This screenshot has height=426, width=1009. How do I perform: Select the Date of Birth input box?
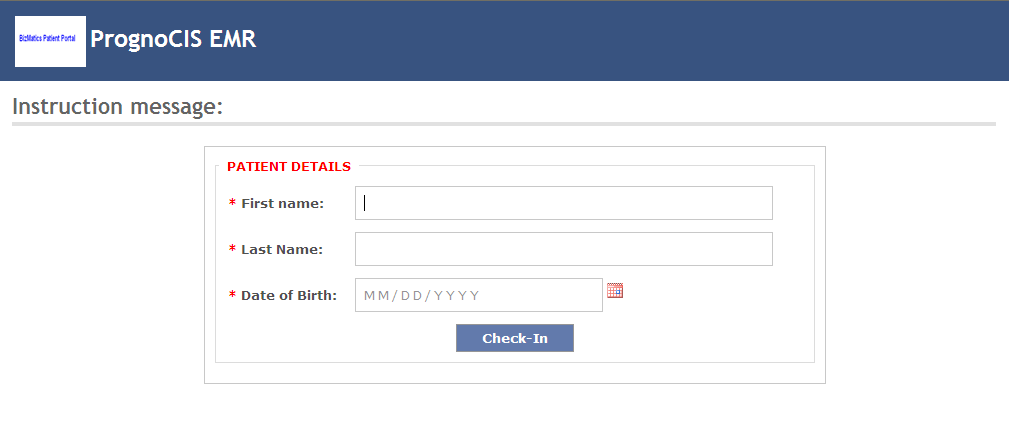[479, 295]
